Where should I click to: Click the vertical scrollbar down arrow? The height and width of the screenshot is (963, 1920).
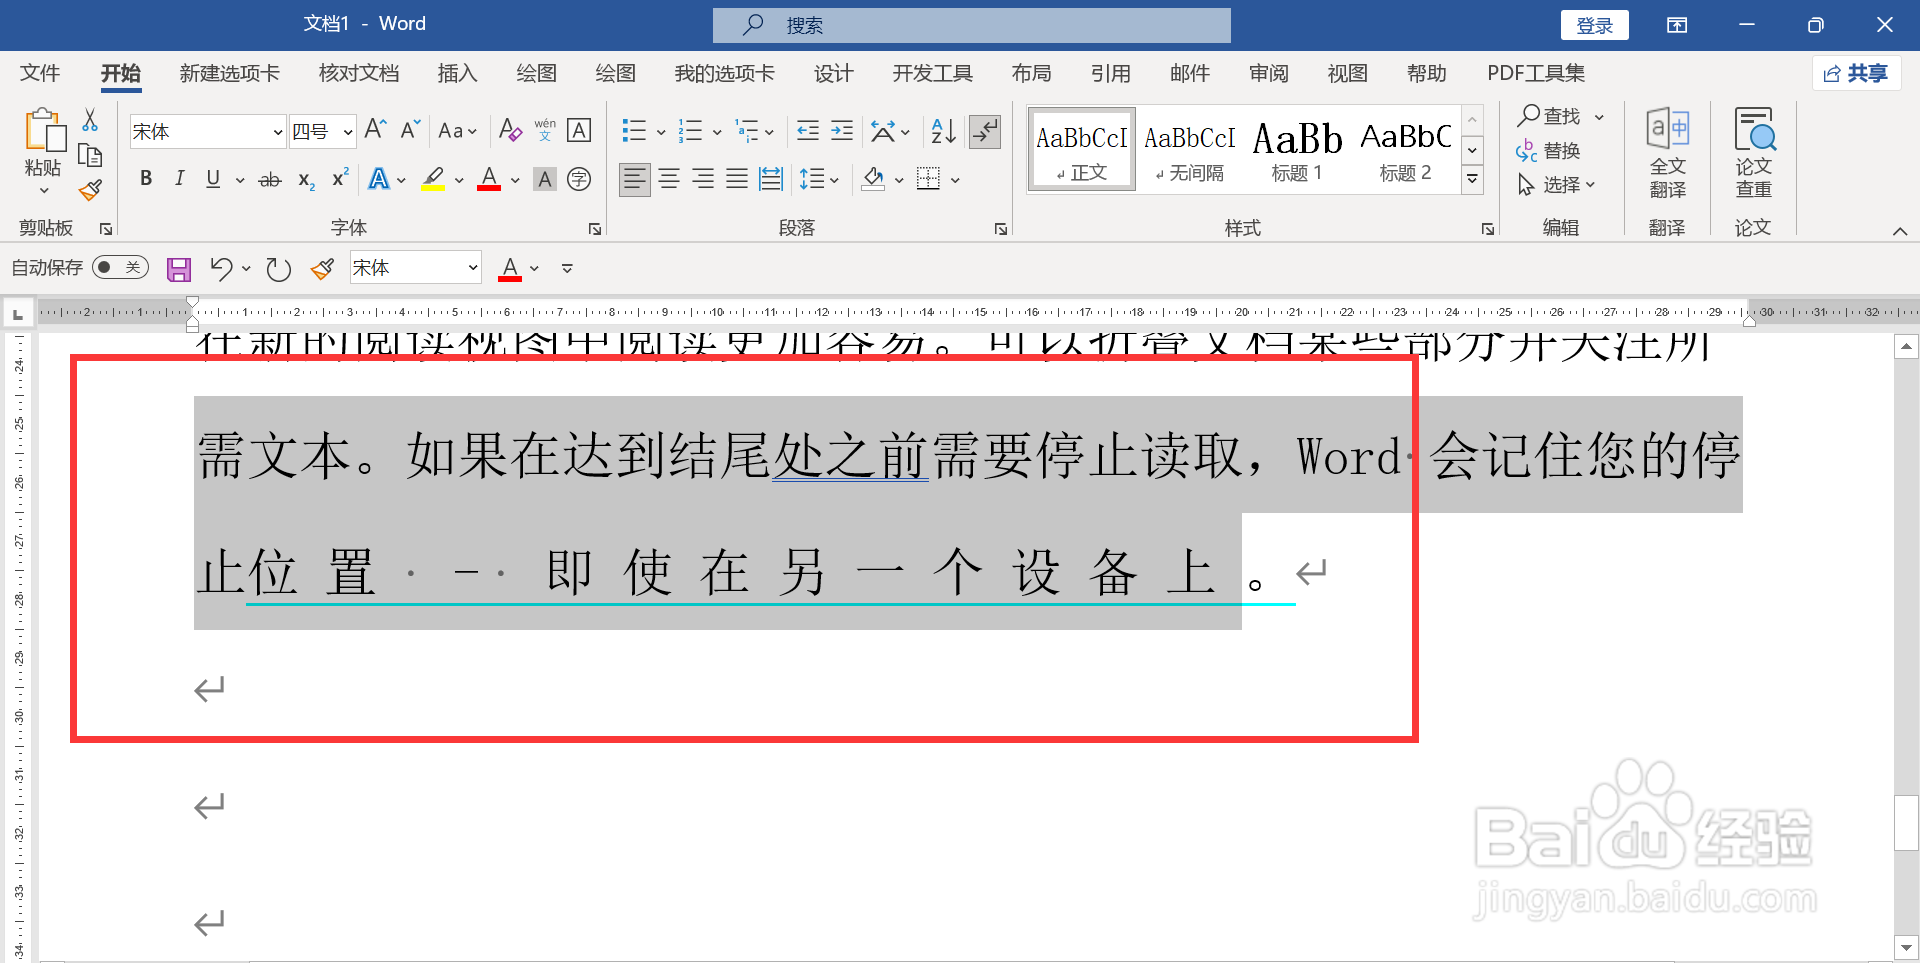coord(1906,946)
